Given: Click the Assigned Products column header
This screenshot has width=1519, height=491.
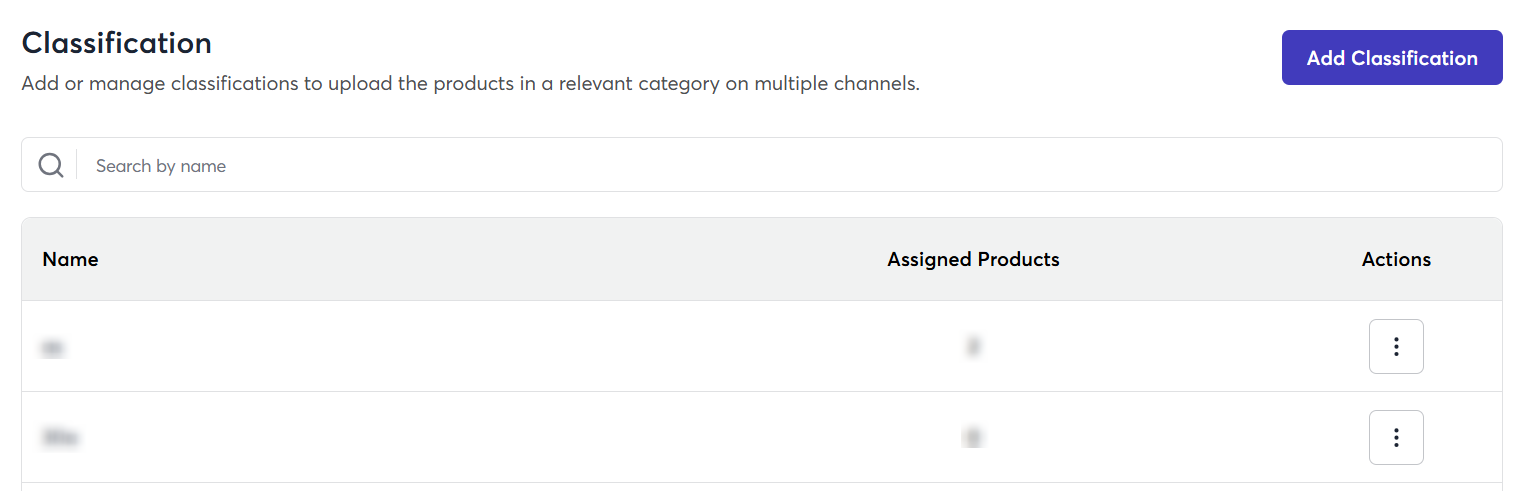Looking at the screenshot, I should [x=972, y=260].
